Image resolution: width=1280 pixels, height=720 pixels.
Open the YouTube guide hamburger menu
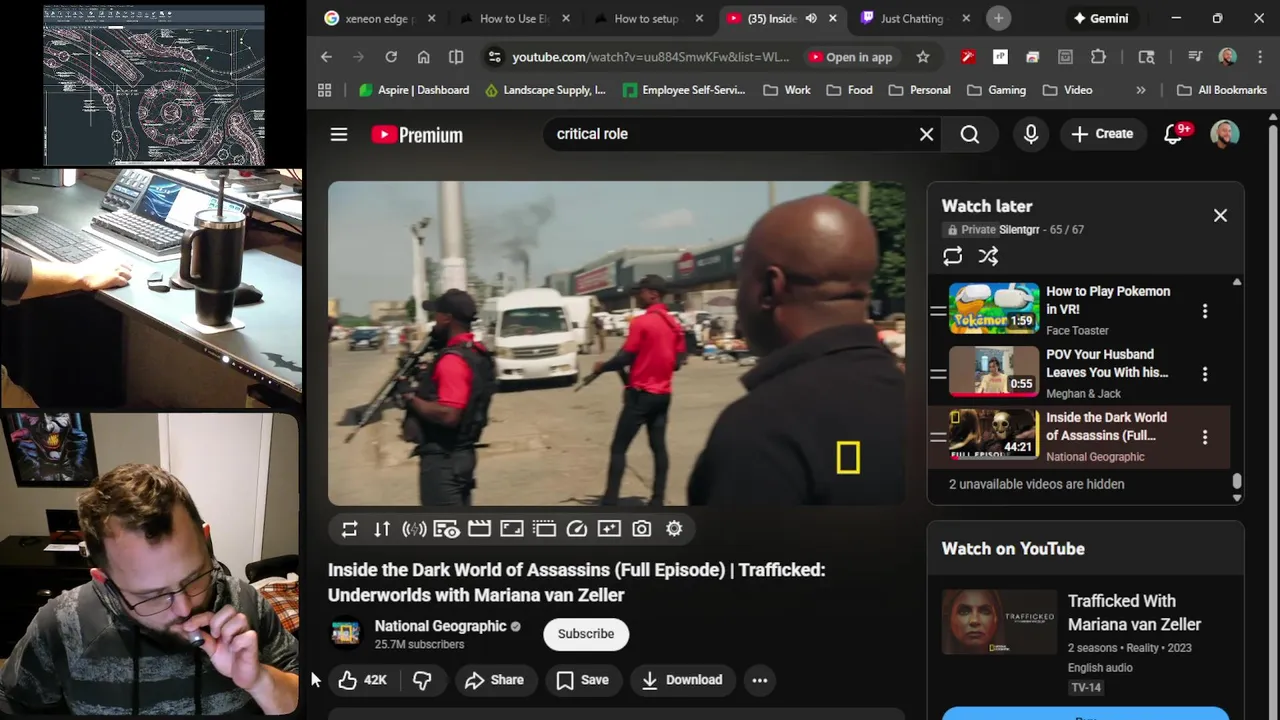(x=339, y=134)
